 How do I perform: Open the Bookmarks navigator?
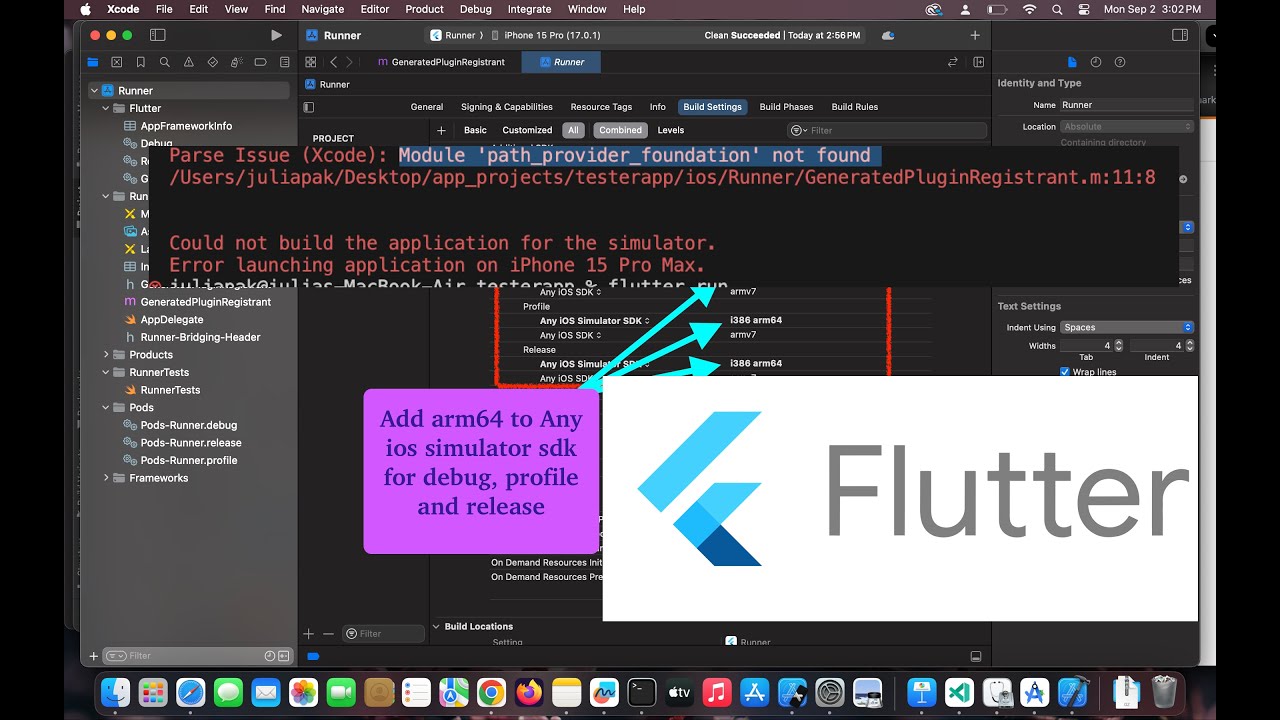click(141, 62)
